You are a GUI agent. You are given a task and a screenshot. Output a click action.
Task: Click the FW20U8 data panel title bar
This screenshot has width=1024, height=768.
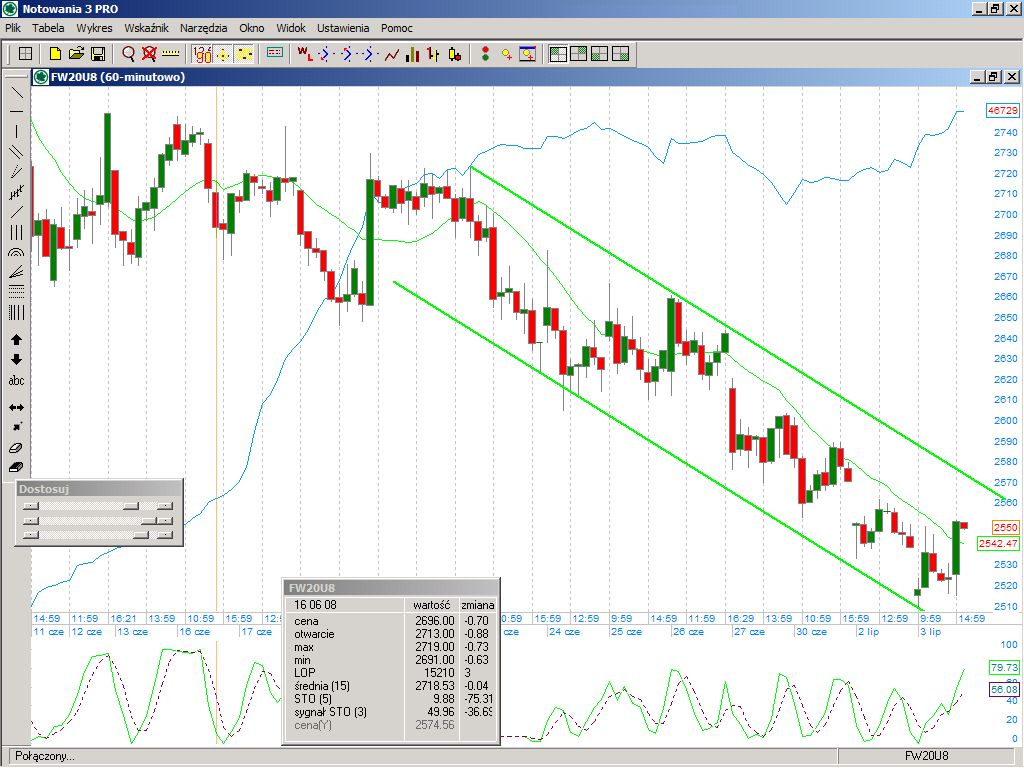[x=390, y=588]
